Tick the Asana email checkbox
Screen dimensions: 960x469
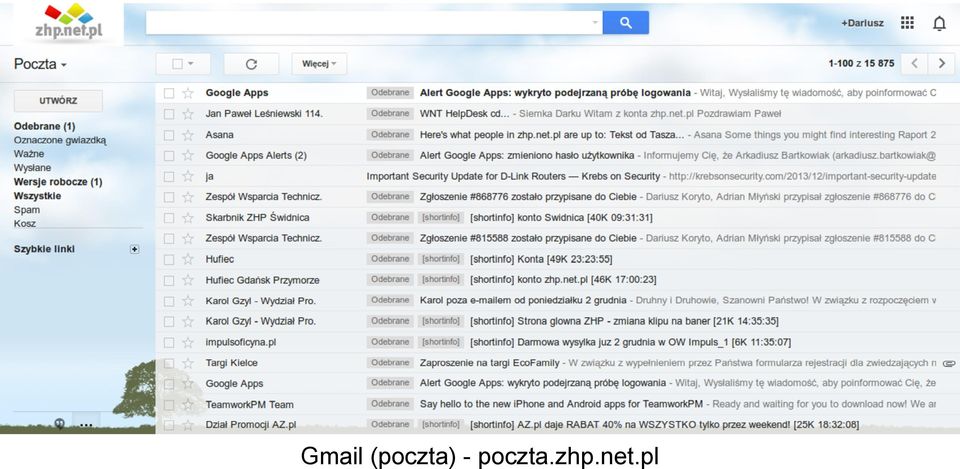169,135
